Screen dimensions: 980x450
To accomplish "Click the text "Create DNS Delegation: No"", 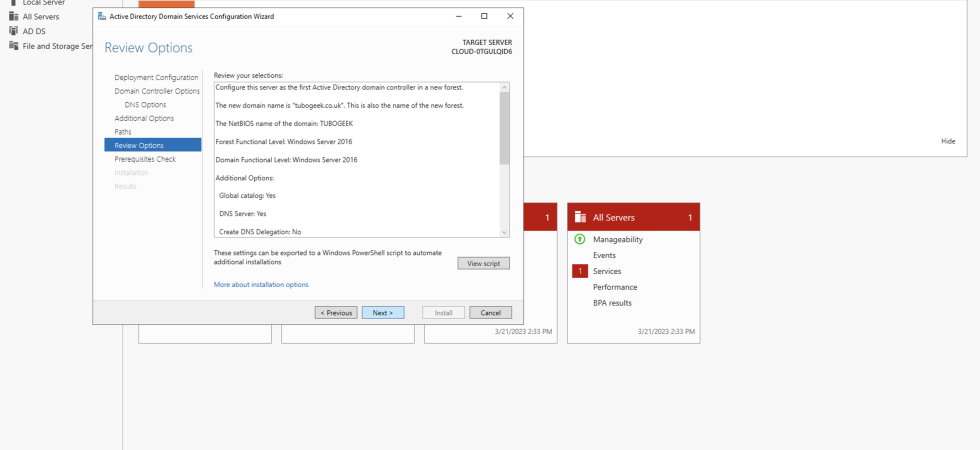I will point(260,232).
